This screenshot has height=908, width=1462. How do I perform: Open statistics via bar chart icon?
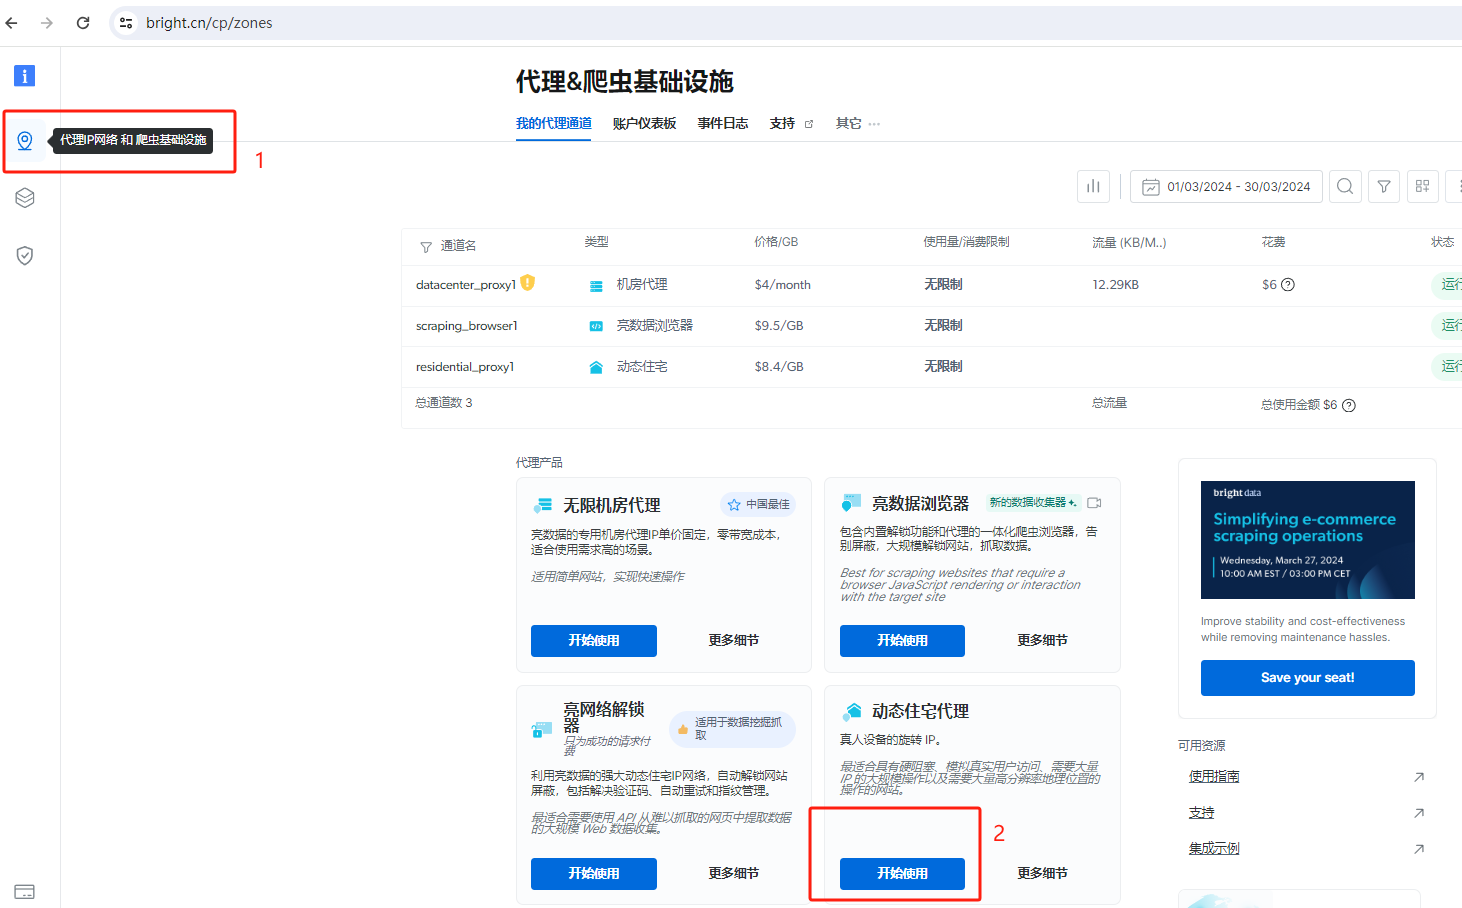click(1093, 186)
